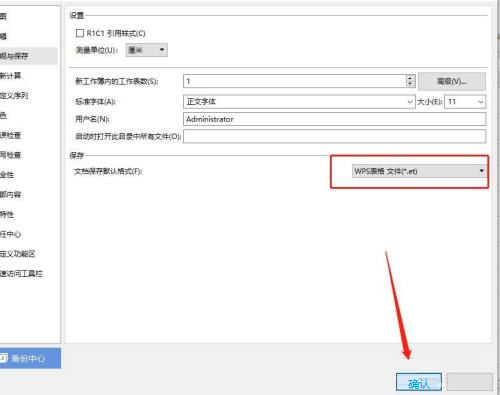The image size is (500, 395).
Task: Click the backup icon beside 备份中心
Action: (x=3, y=358)
